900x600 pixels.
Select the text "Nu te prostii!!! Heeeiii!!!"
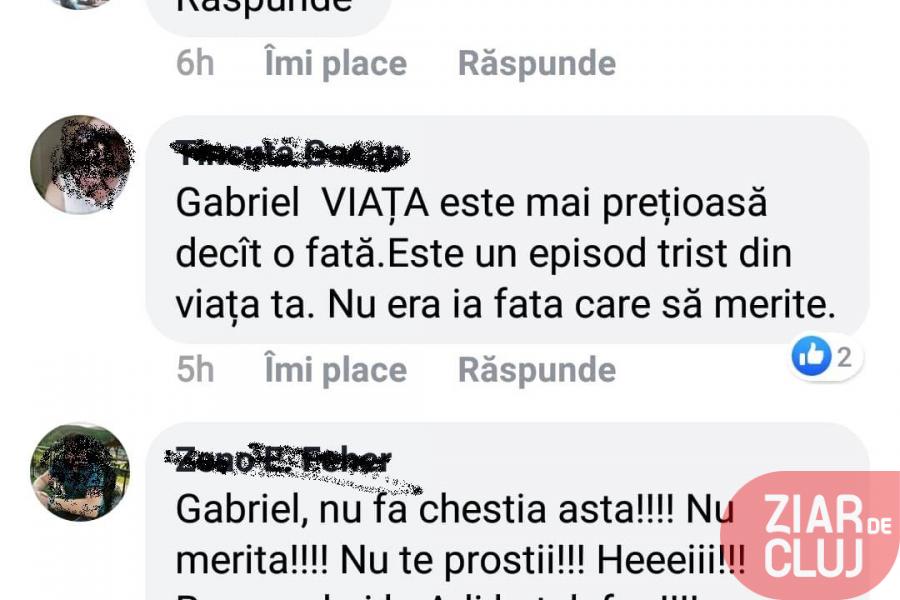[x=543, y=560]
